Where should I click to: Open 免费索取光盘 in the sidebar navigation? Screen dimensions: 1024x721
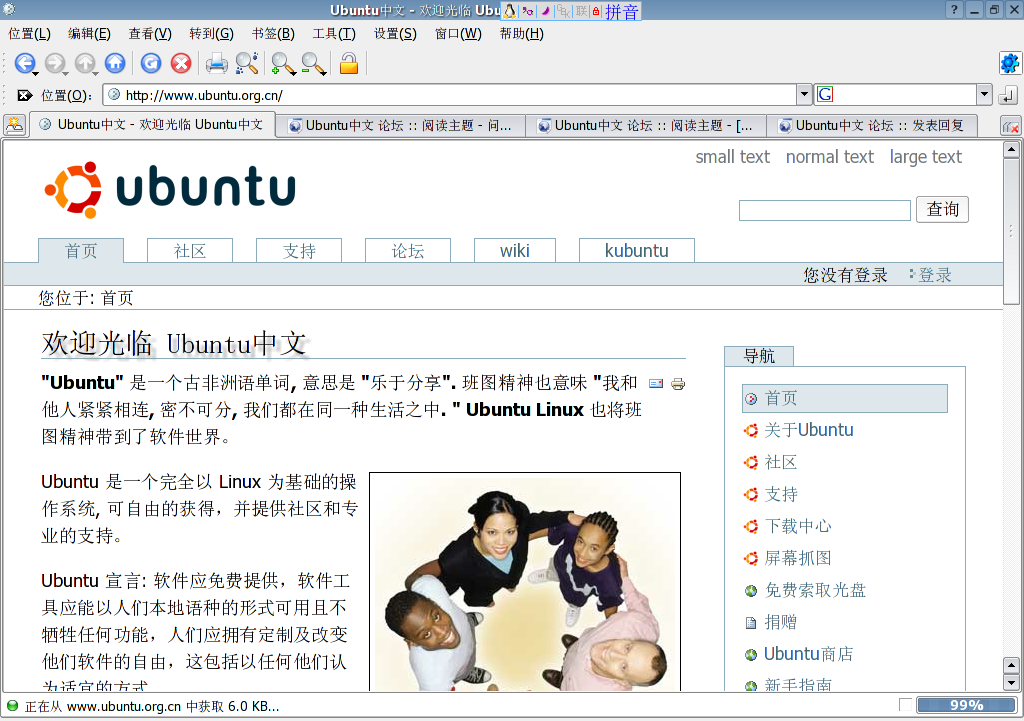point(815,590)
